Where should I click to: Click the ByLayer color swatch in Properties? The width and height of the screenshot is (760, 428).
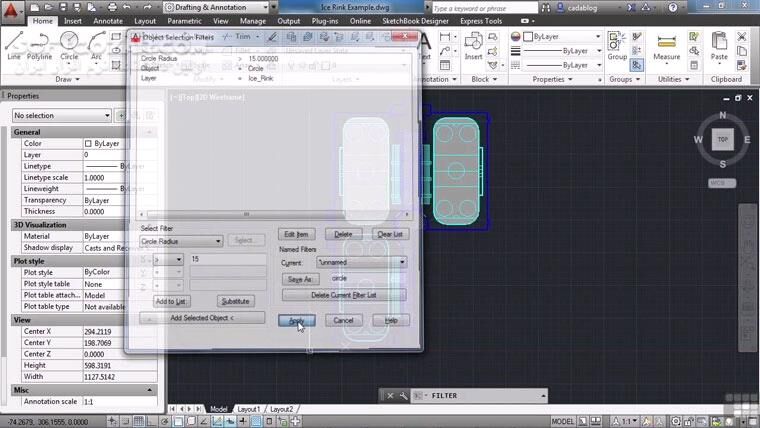89,144
